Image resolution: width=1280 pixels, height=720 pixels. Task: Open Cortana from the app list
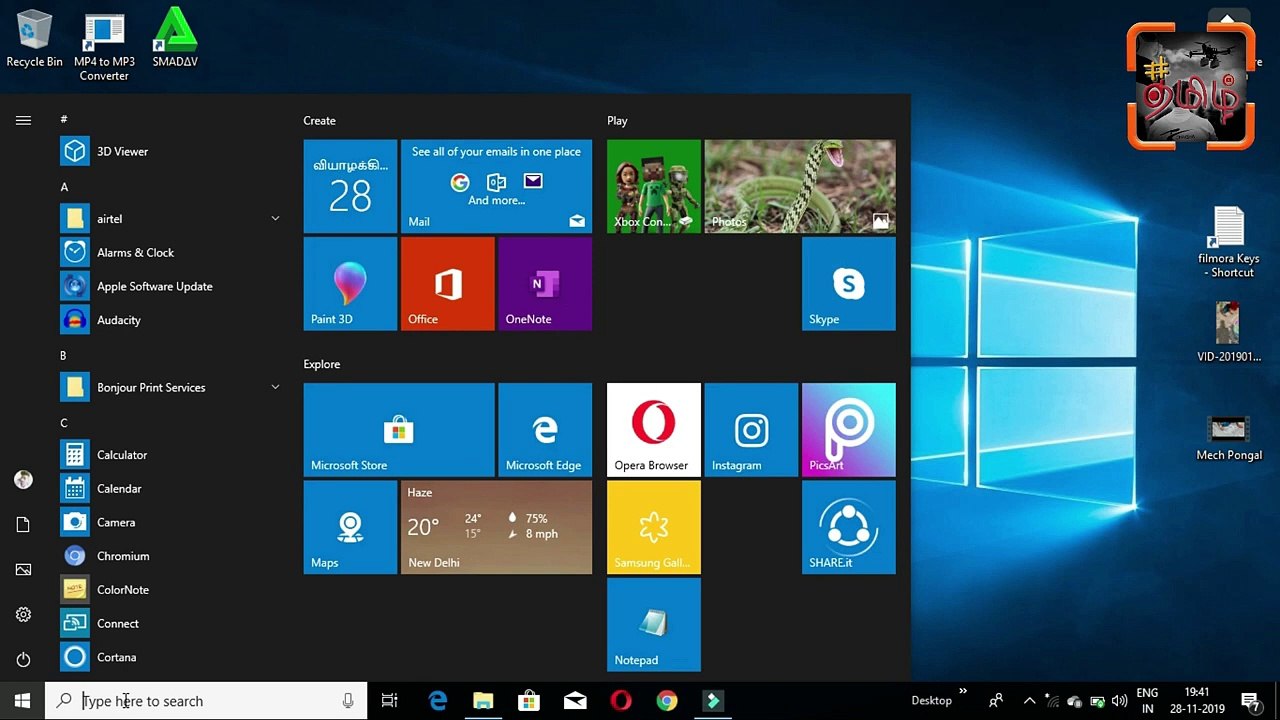[x=170, y=657]
